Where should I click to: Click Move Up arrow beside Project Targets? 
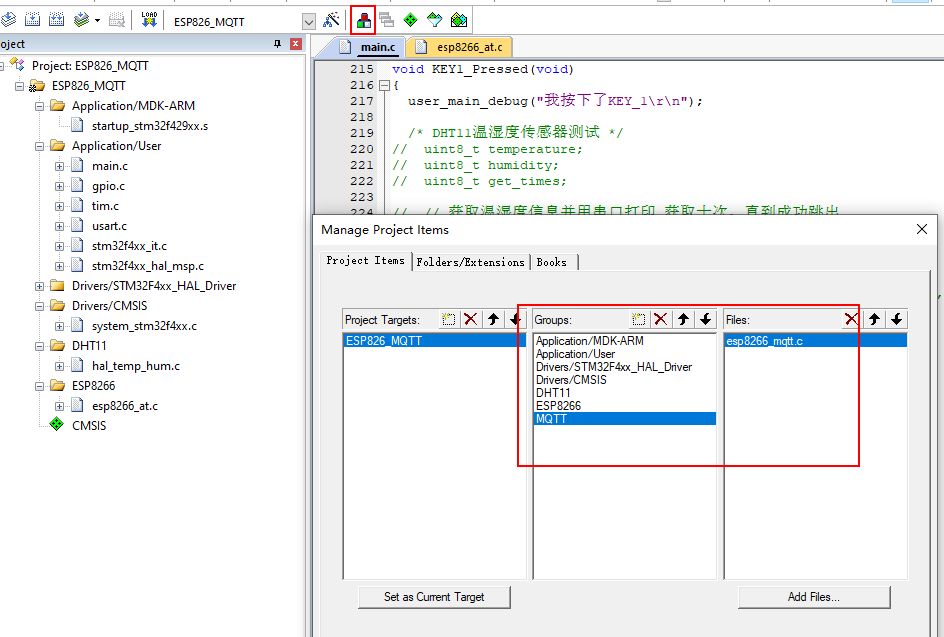click(x=493, y=319)
